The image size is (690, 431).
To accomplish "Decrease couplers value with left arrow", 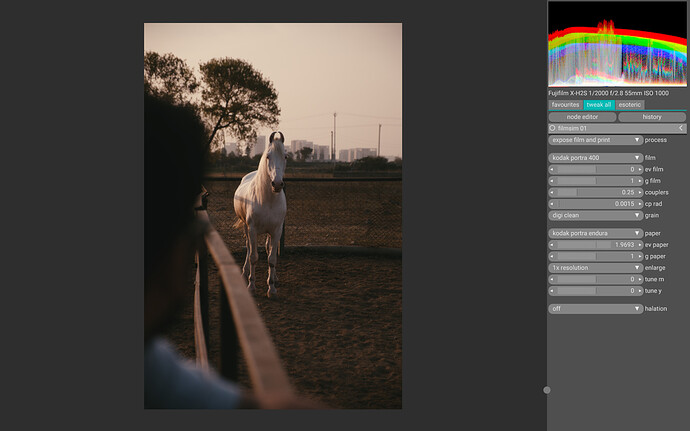I will 552,192.
